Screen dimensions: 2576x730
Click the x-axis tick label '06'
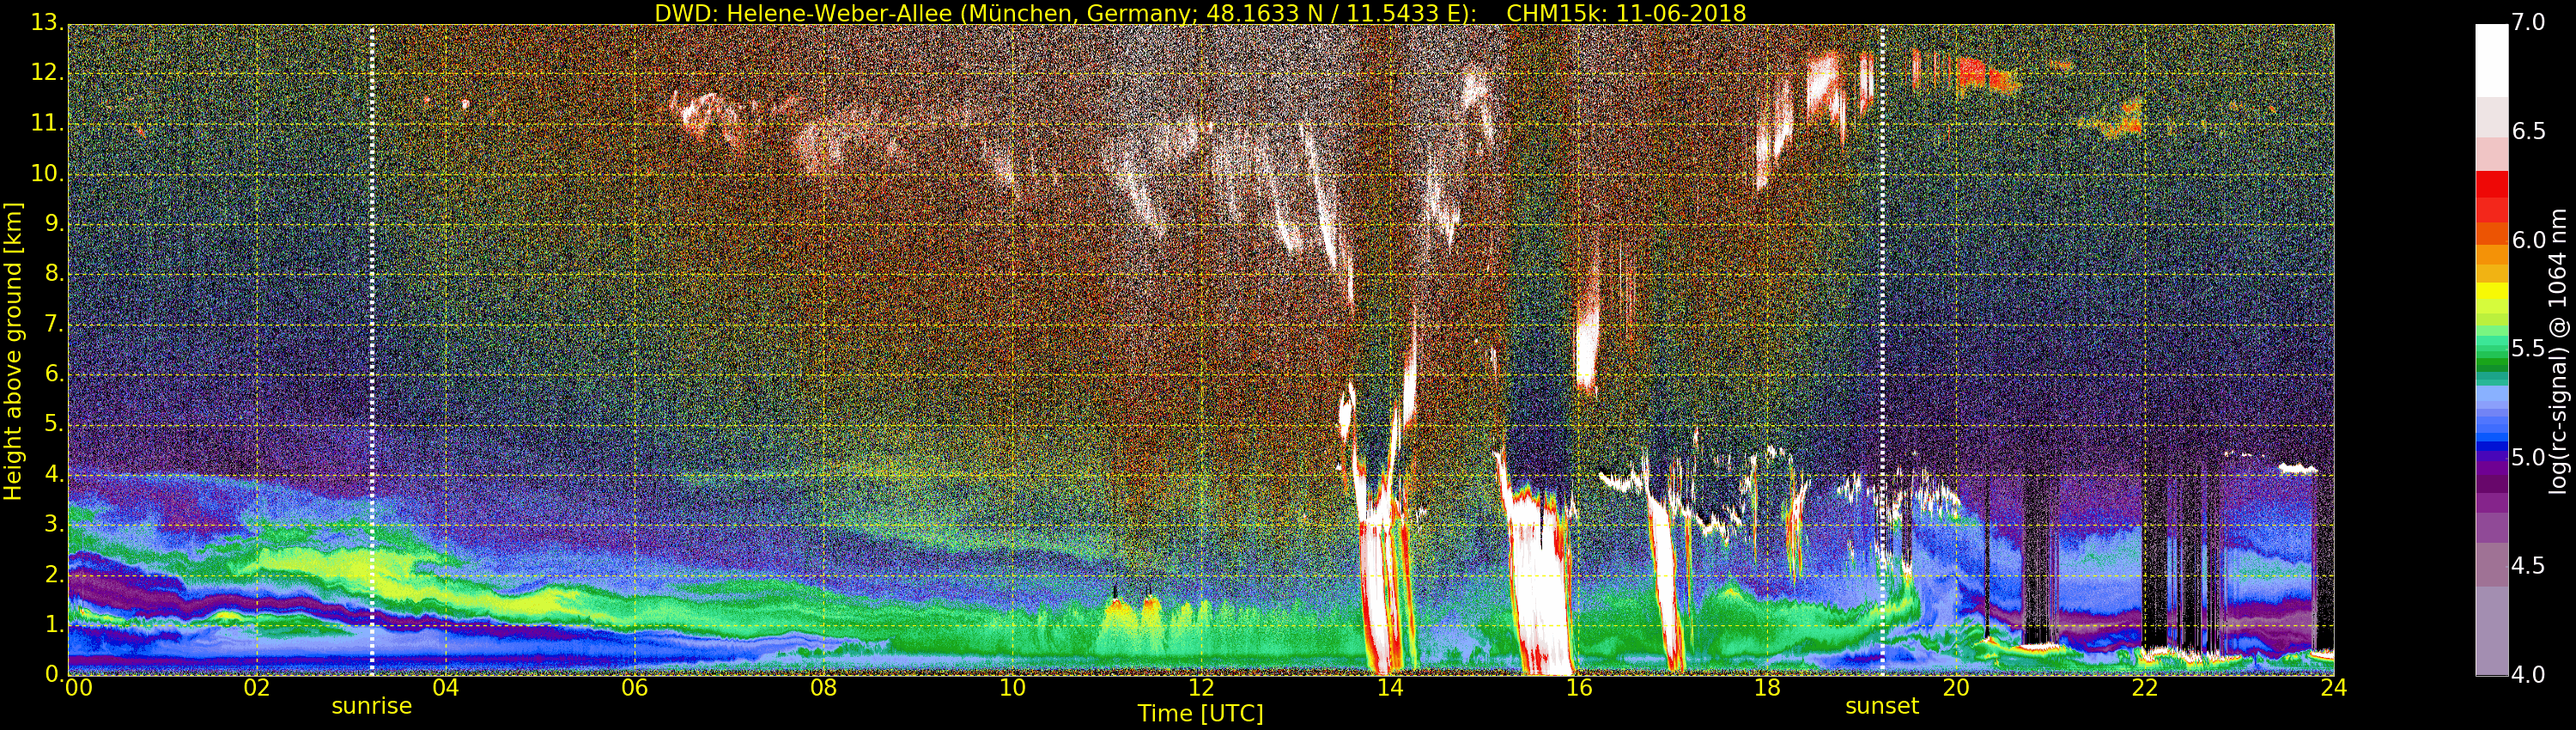pos(635,688)
